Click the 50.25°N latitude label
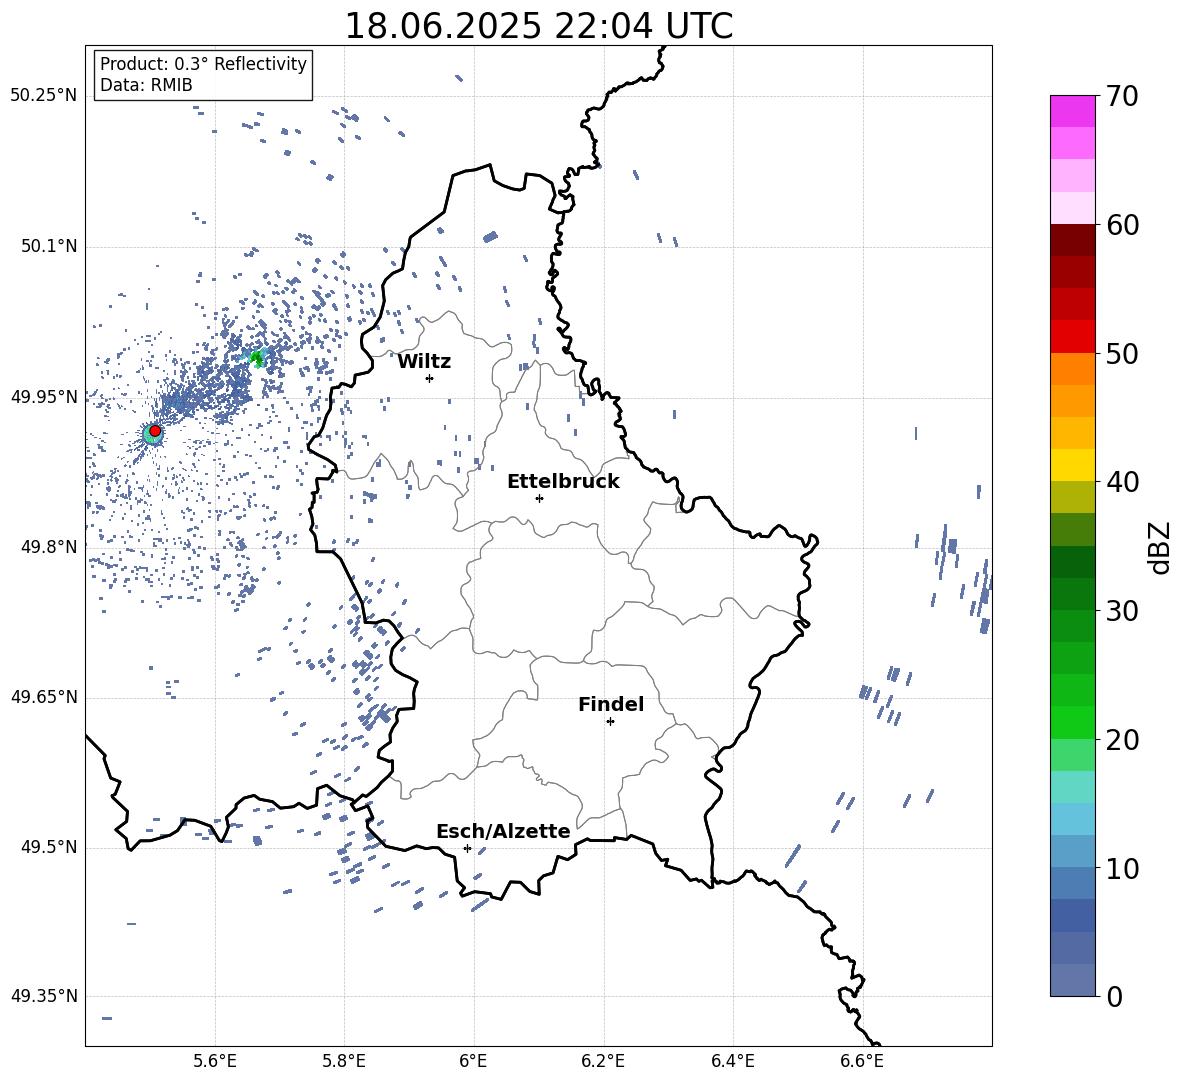 [x=44, y=96]
